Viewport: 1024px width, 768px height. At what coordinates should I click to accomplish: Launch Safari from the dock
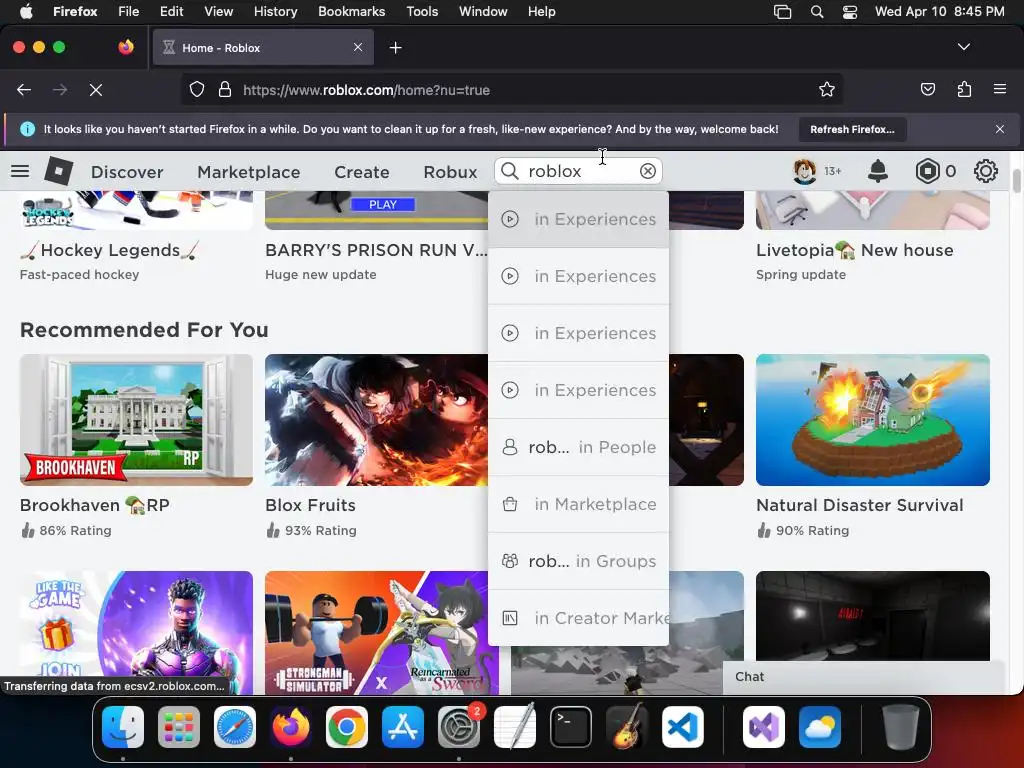[235, 727]
